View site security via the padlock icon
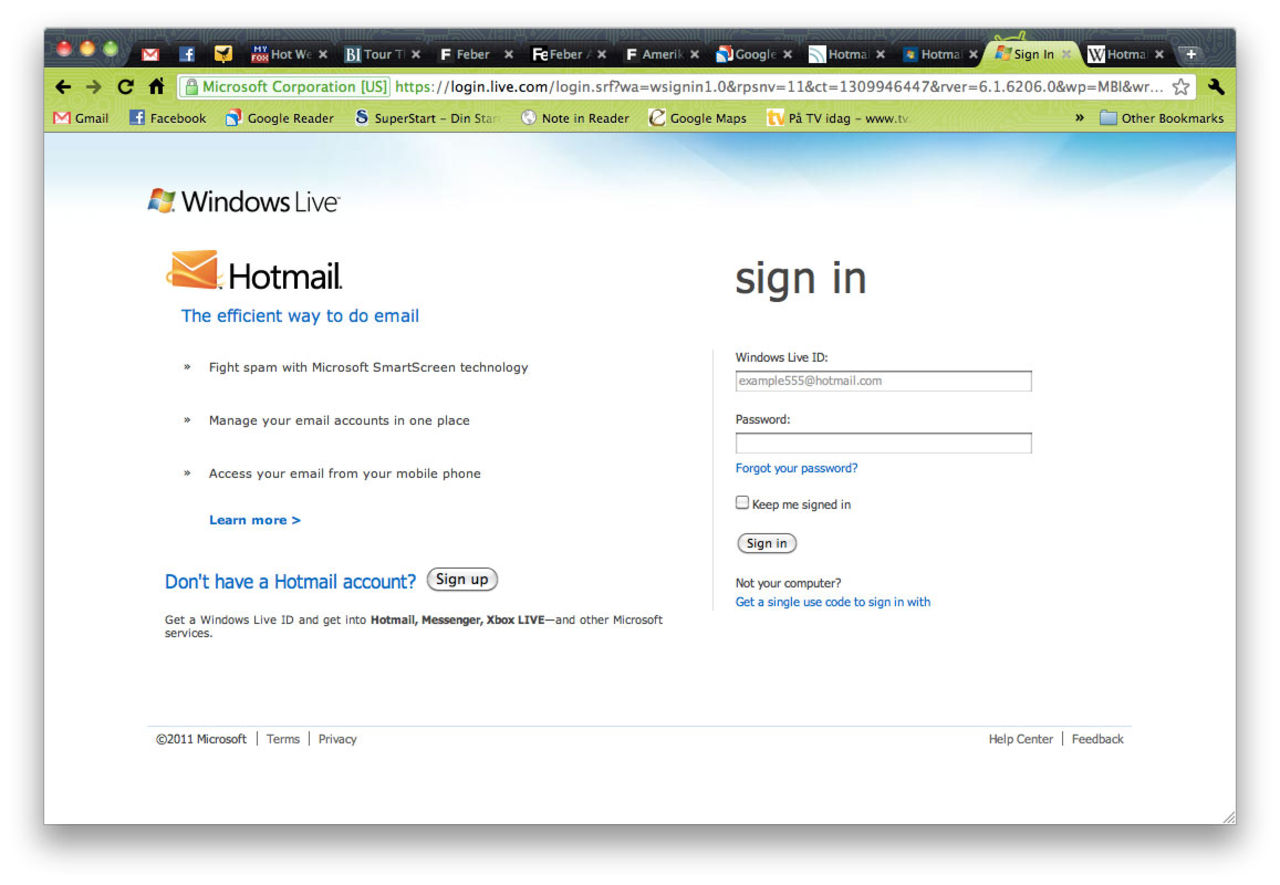 point(193,87)
